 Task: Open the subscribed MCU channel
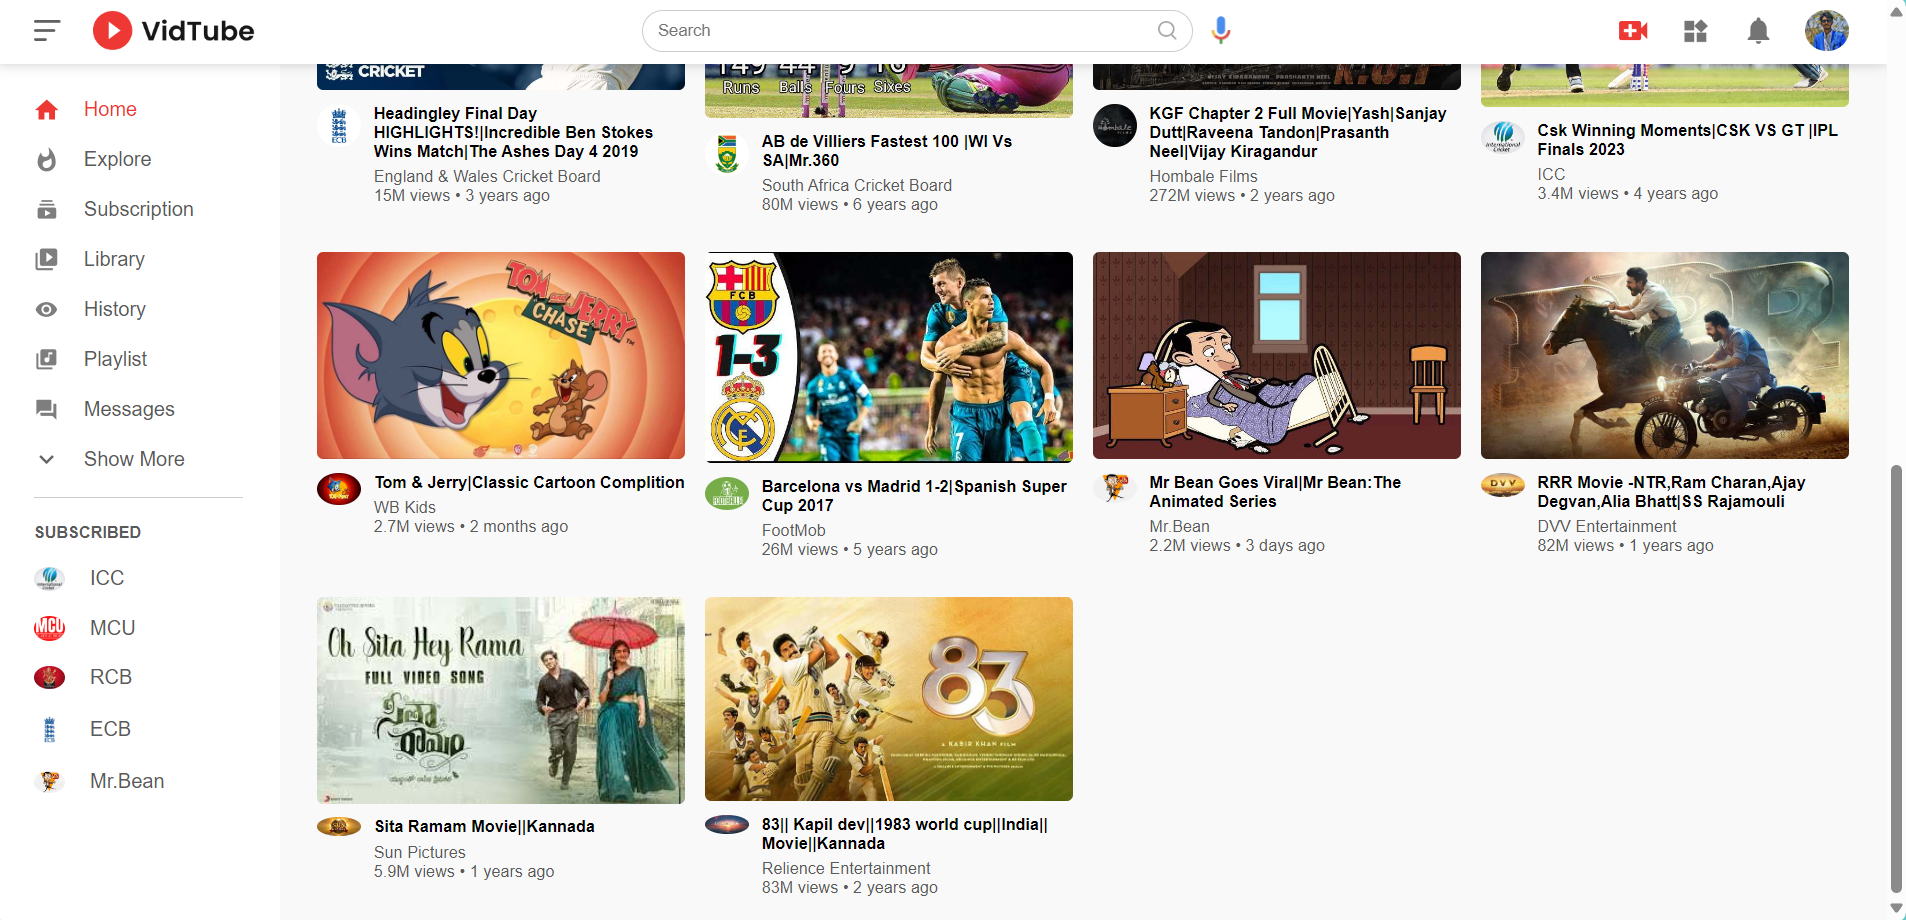click(112, 628)
